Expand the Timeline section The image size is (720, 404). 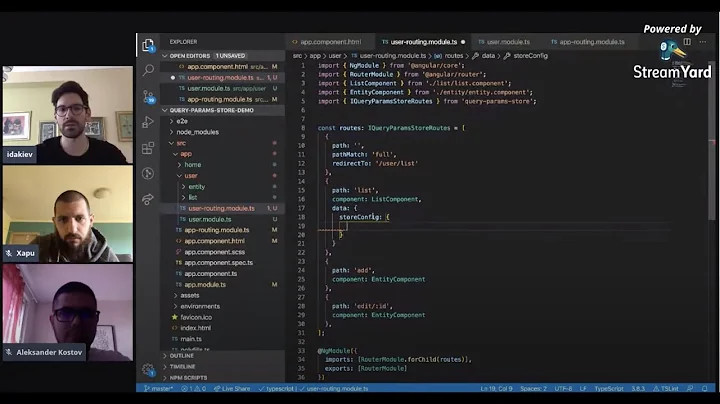click(x=223, y=366)
